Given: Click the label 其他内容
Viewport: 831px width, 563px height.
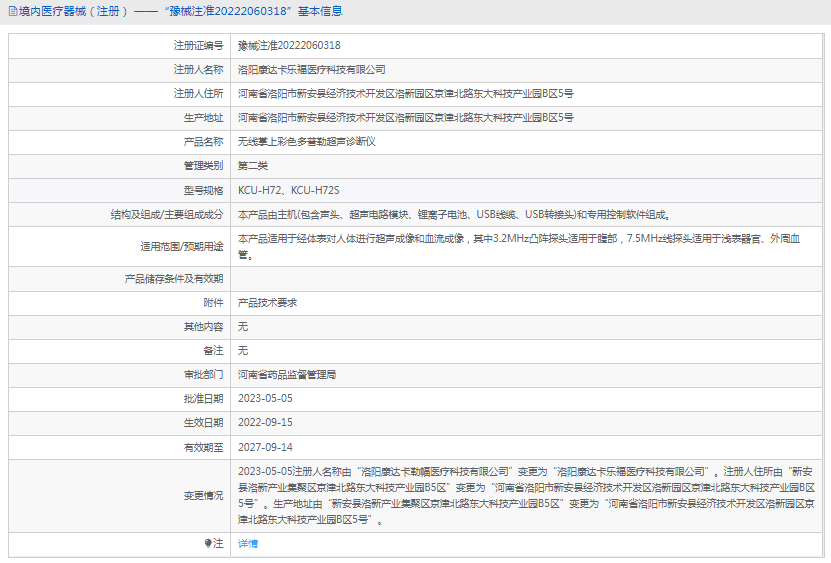Looking at the screenshot, I should (204, 327).
